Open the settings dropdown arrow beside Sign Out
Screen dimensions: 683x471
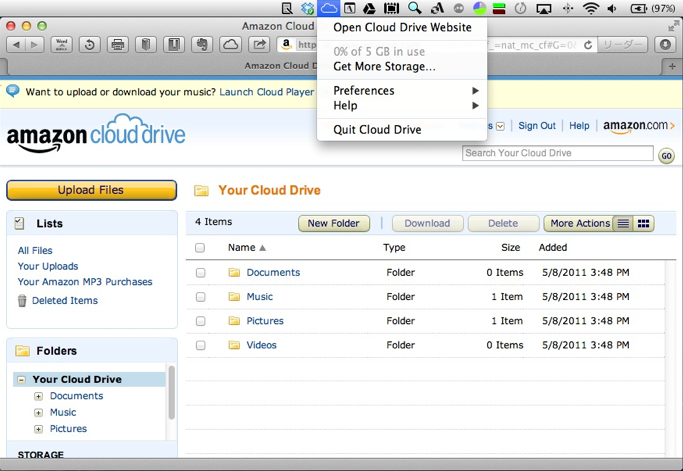500,126
